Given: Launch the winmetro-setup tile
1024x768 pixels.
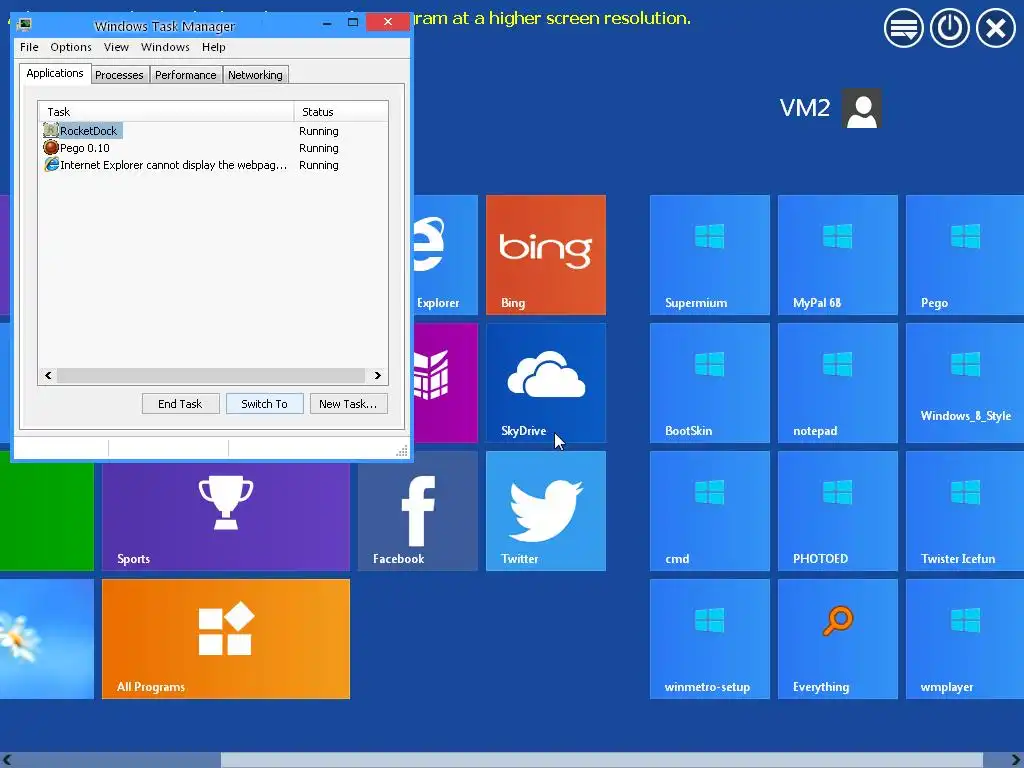Looking at the screenshot, I should coord(709,639).
